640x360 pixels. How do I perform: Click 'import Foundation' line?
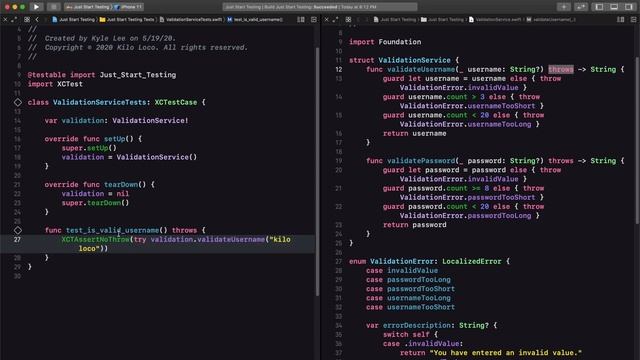tap(385, 42)
